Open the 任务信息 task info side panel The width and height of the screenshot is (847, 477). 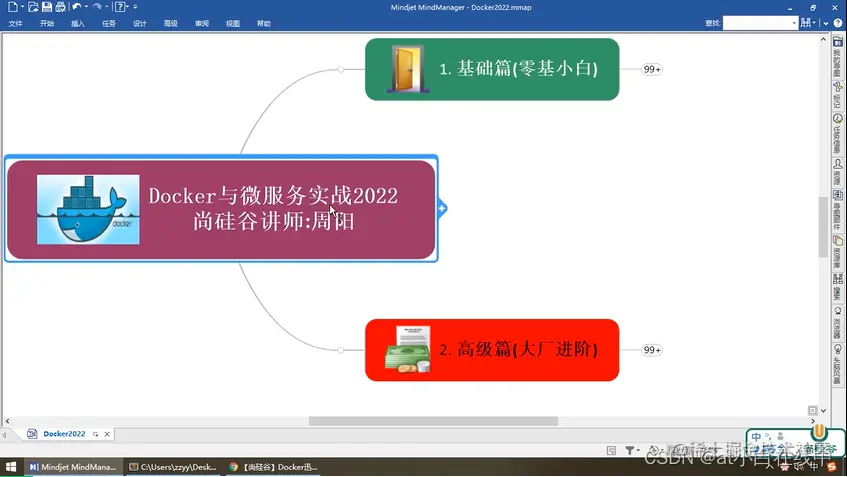pos(837,133)
